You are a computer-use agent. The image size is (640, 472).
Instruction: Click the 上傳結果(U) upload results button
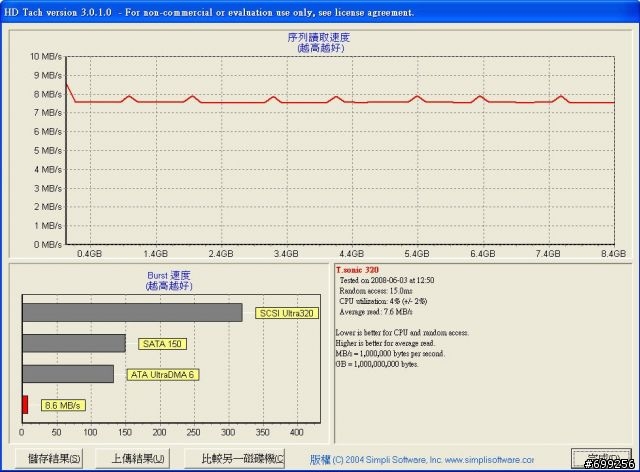tap(133, 459)
